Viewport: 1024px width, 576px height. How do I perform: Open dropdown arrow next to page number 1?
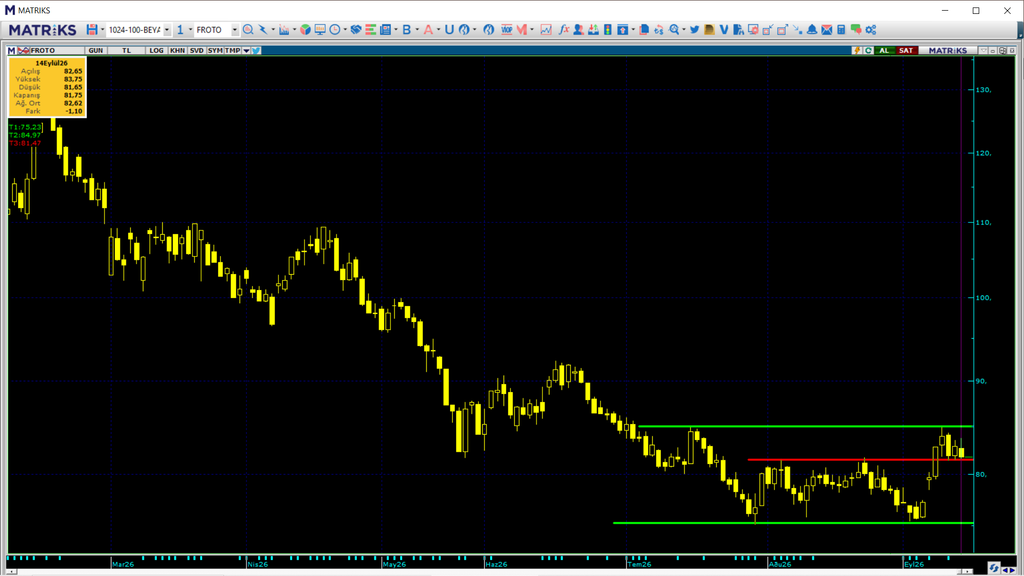tap(190, 30)
